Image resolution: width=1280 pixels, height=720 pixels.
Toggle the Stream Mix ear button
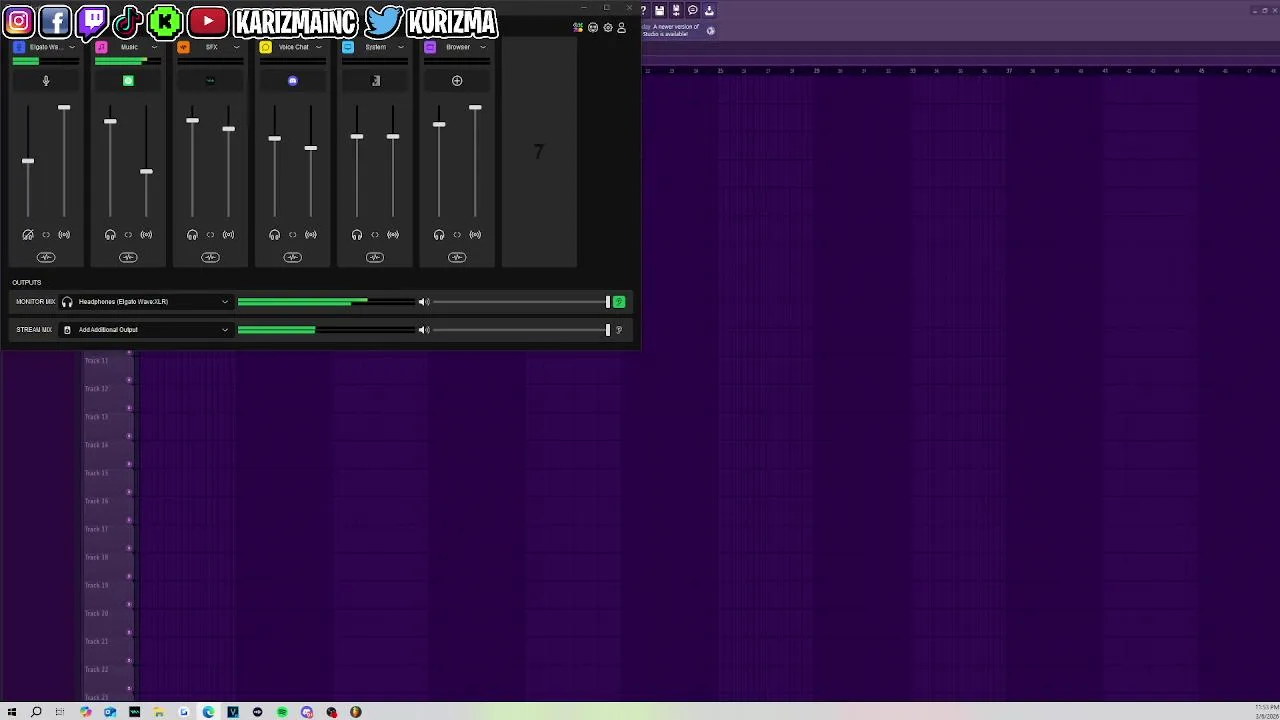pyautogui.click(x=619, y=330)
